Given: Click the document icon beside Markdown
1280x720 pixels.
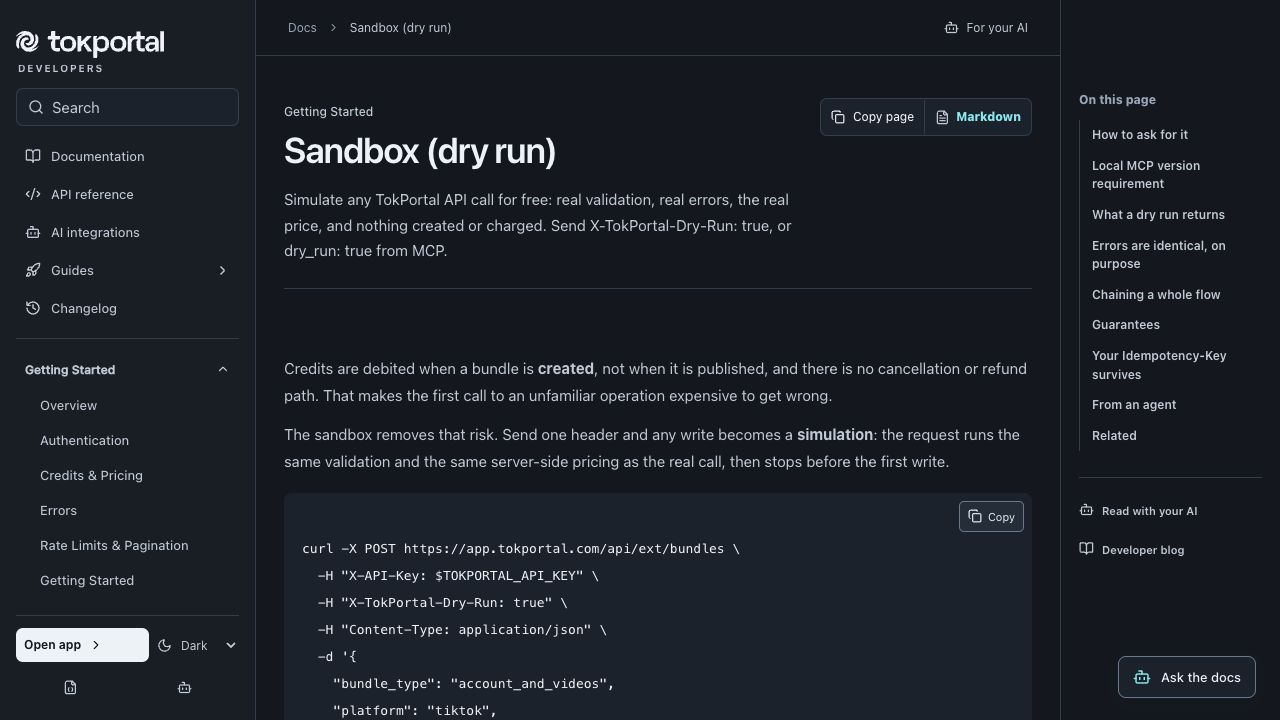Looking at the screenshot, I should coord(942,117).
